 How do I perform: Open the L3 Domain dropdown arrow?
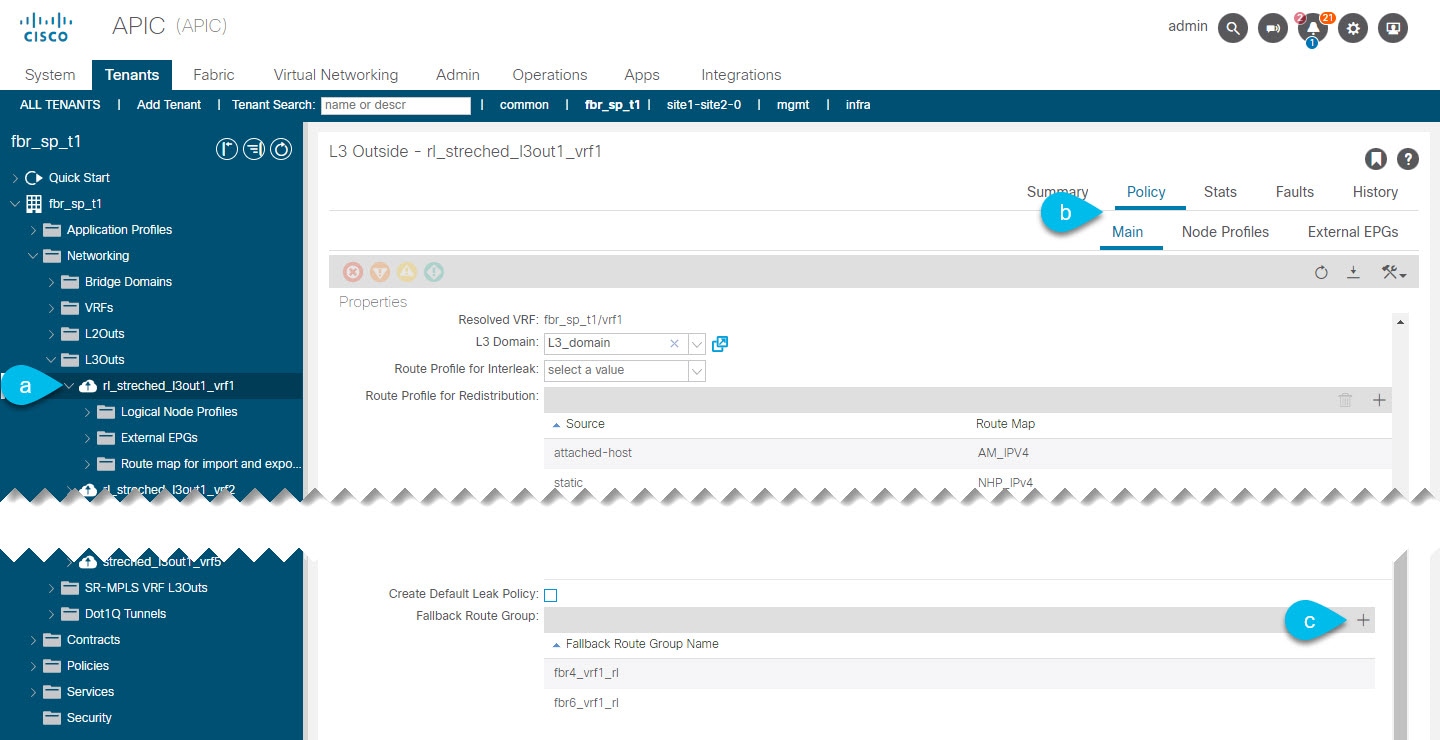click(697, 343)
